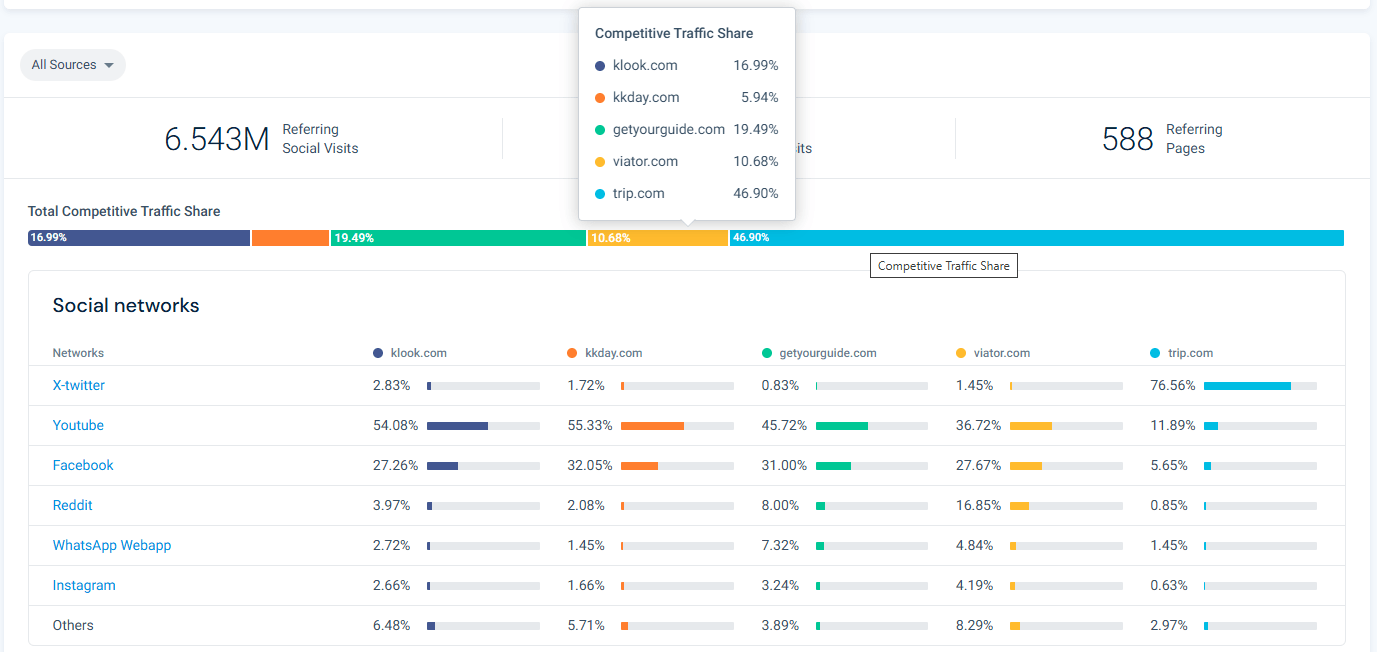Click the klook.com column header
The width and height of the screenshot is (1377, 652).
click(410, 353)
